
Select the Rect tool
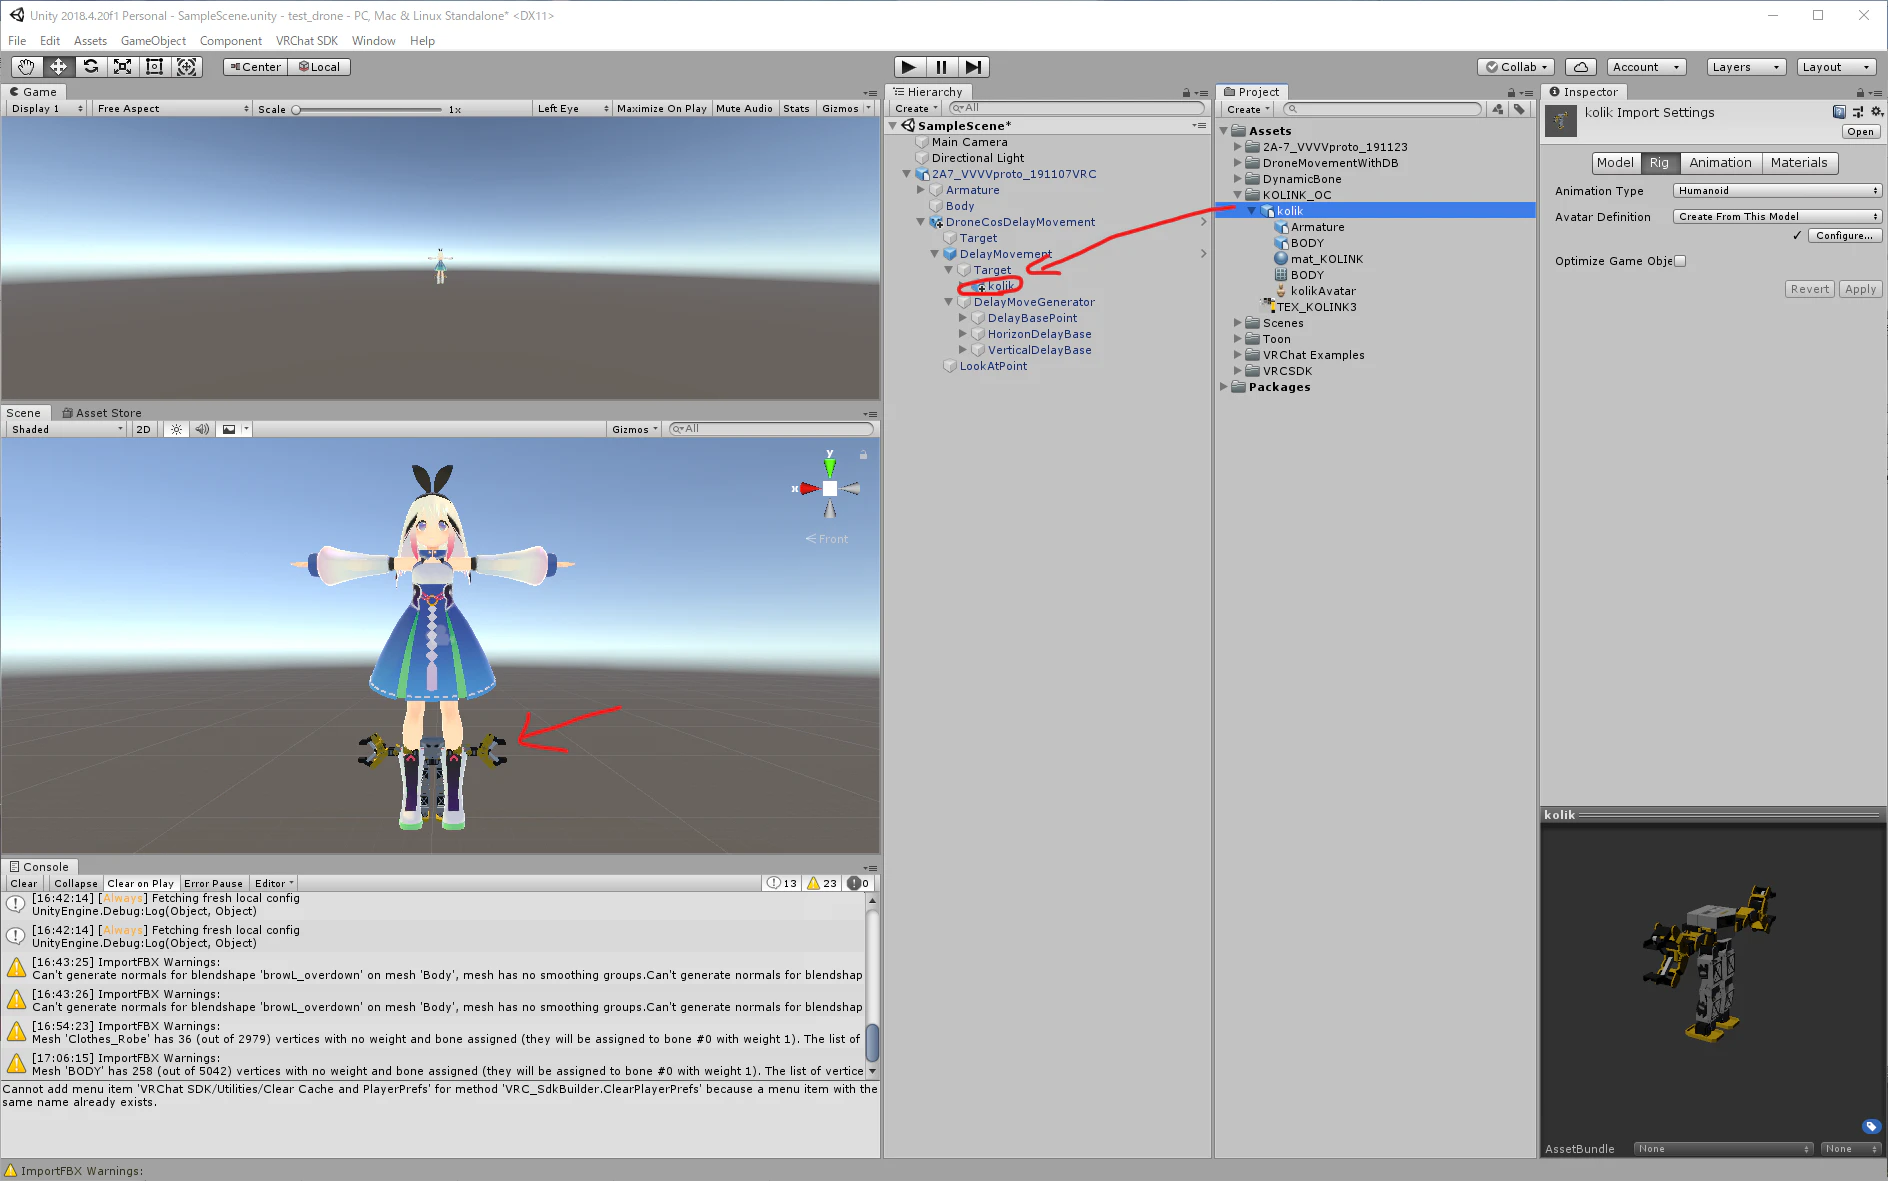coord(154,67)
